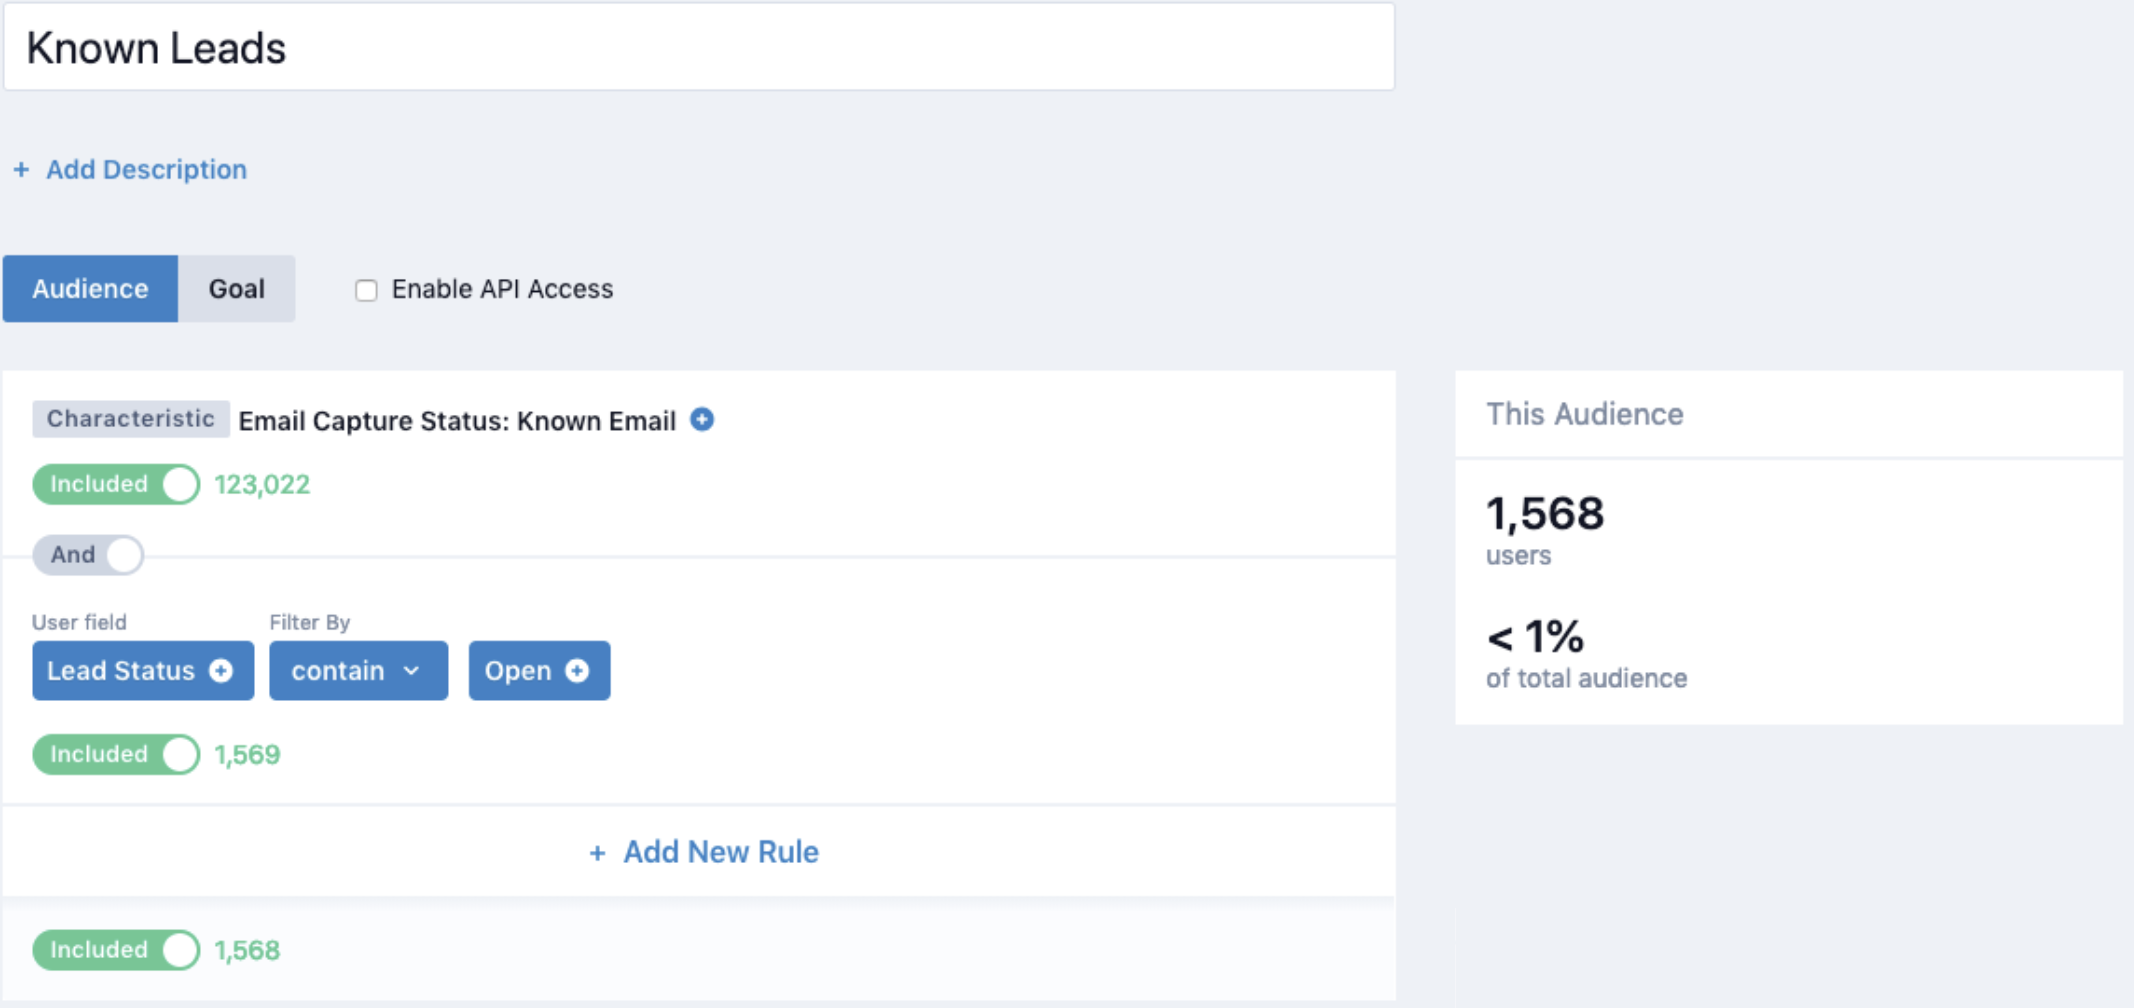The image size is (2134, 1008).
Task: Click the plus icon on the Open value
Action: pyautogui.click(x=577, y=671)
